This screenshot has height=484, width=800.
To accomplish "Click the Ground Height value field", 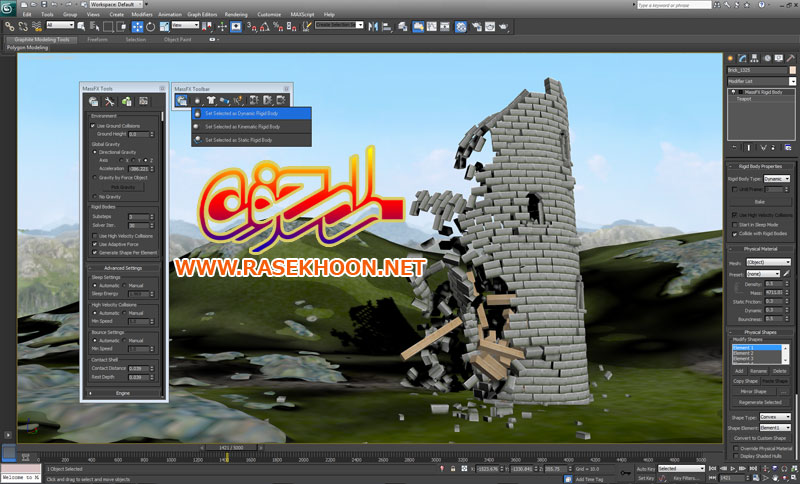I will coord(138,134).
